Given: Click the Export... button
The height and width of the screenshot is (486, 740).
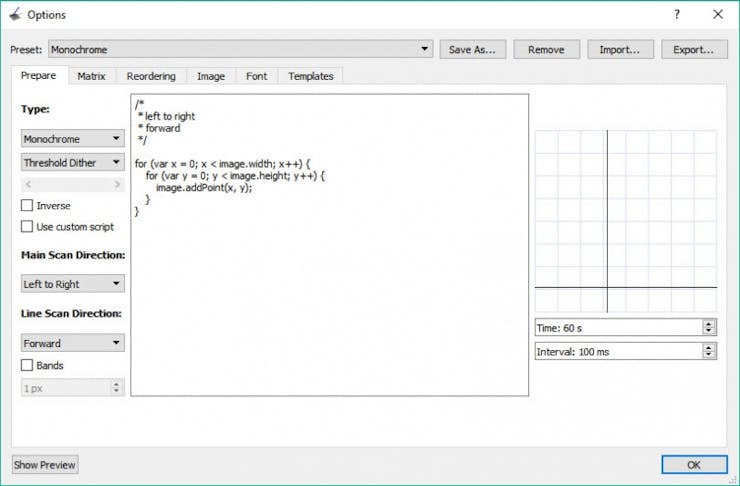Looking at the screenshot, I should [694, 50].
